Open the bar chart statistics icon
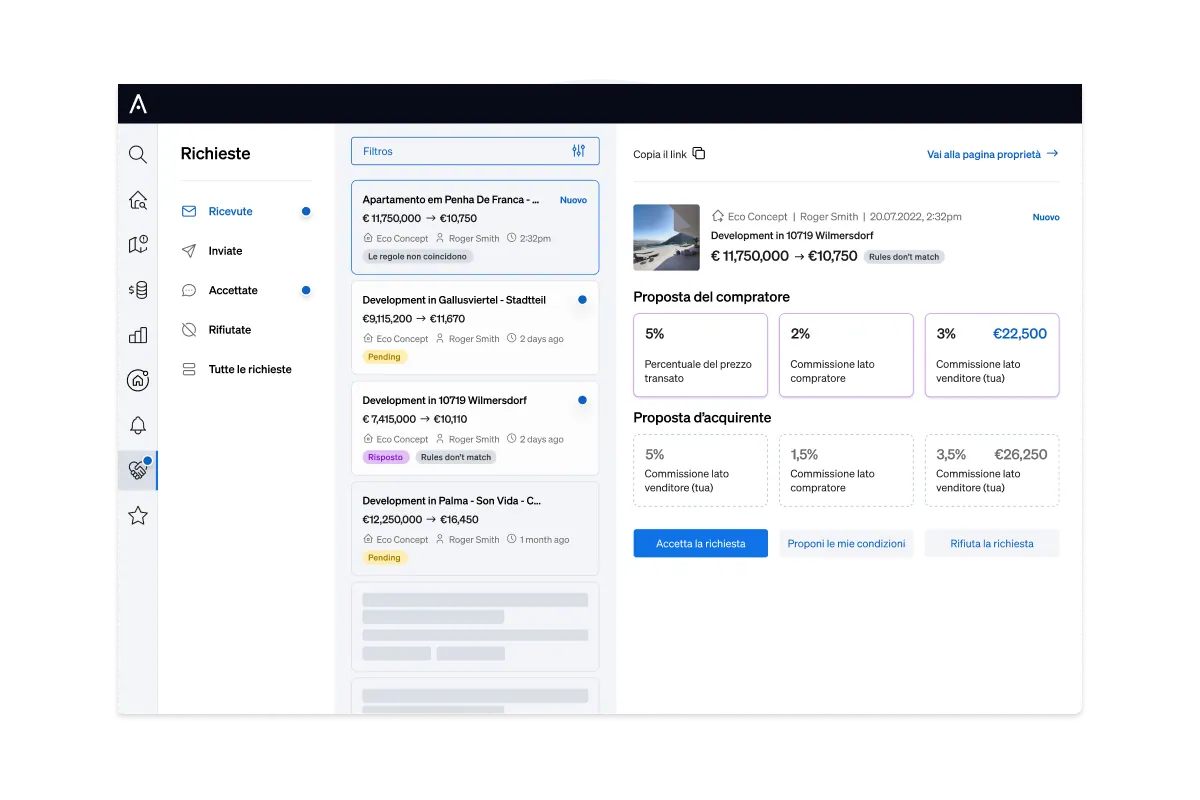This screenshot has width=1200, height=800. point(138,335)
